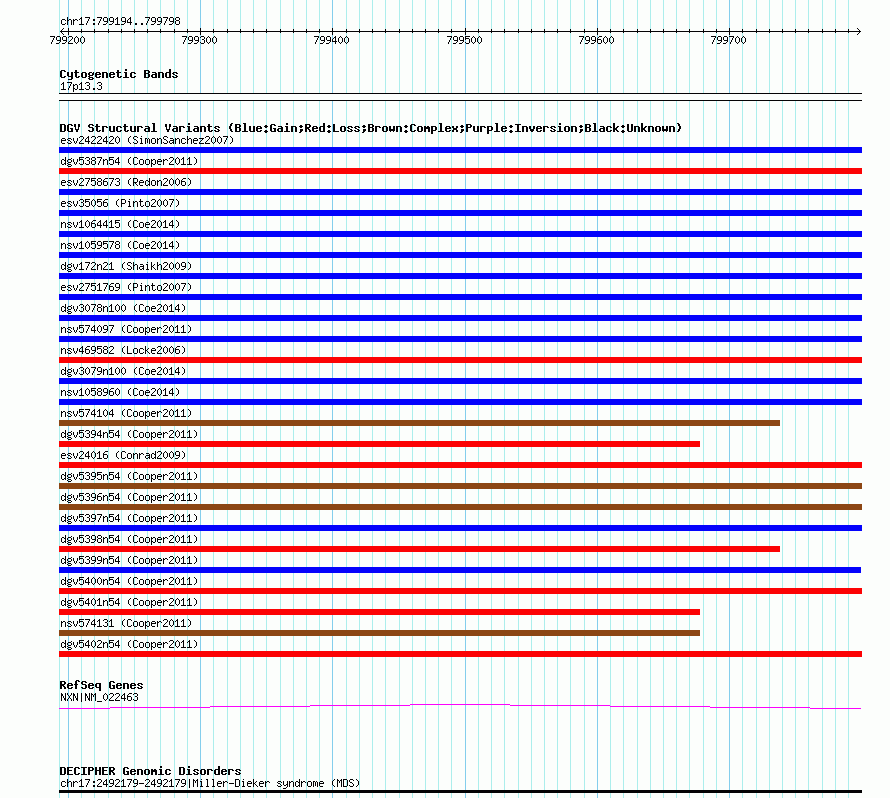Select the red bar under dgv5402n54
Screen dimensions: 890x798
(460, 654)
